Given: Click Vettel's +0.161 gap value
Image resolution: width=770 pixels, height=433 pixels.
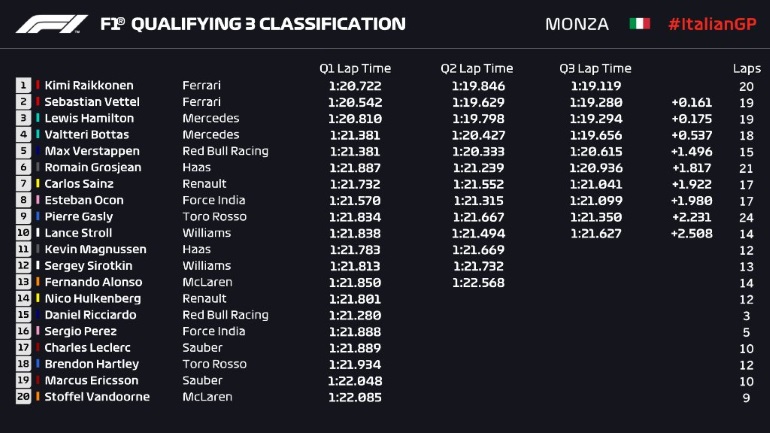Looking at the screenshot, I should tap(692, 102).
